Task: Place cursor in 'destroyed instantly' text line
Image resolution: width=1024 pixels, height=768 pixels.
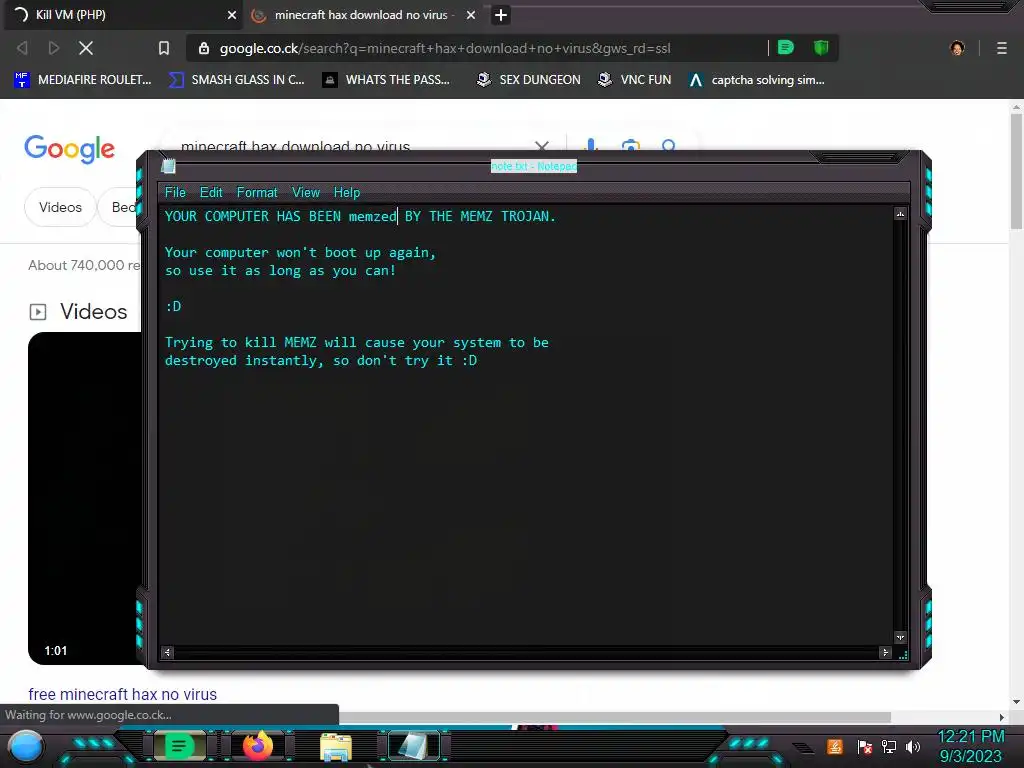Action: click(321, 360)
